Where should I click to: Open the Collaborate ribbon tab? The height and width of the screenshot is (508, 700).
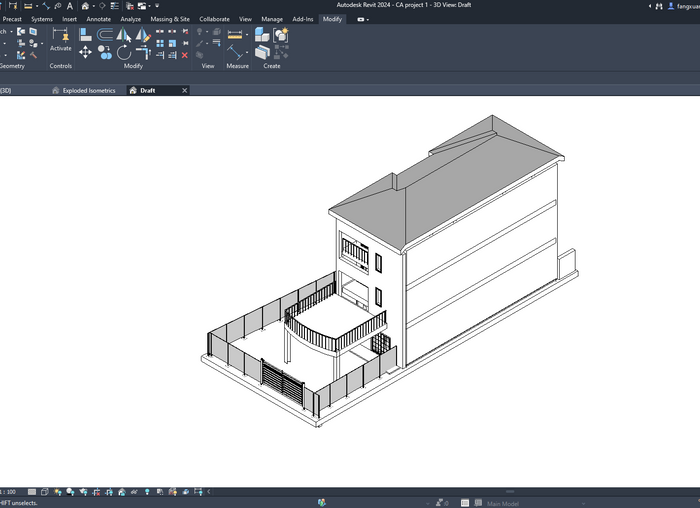(x=214, y=19)
